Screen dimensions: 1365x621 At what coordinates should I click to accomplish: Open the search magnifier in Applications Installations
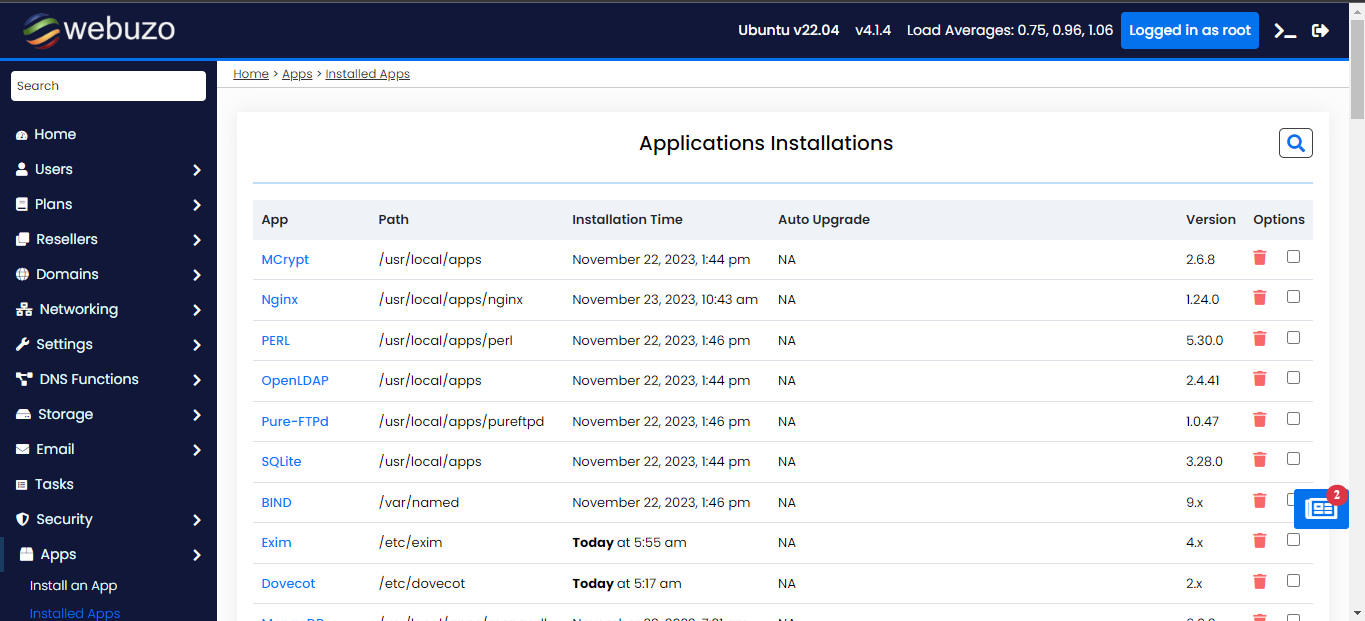click(x=1295, y=144)
